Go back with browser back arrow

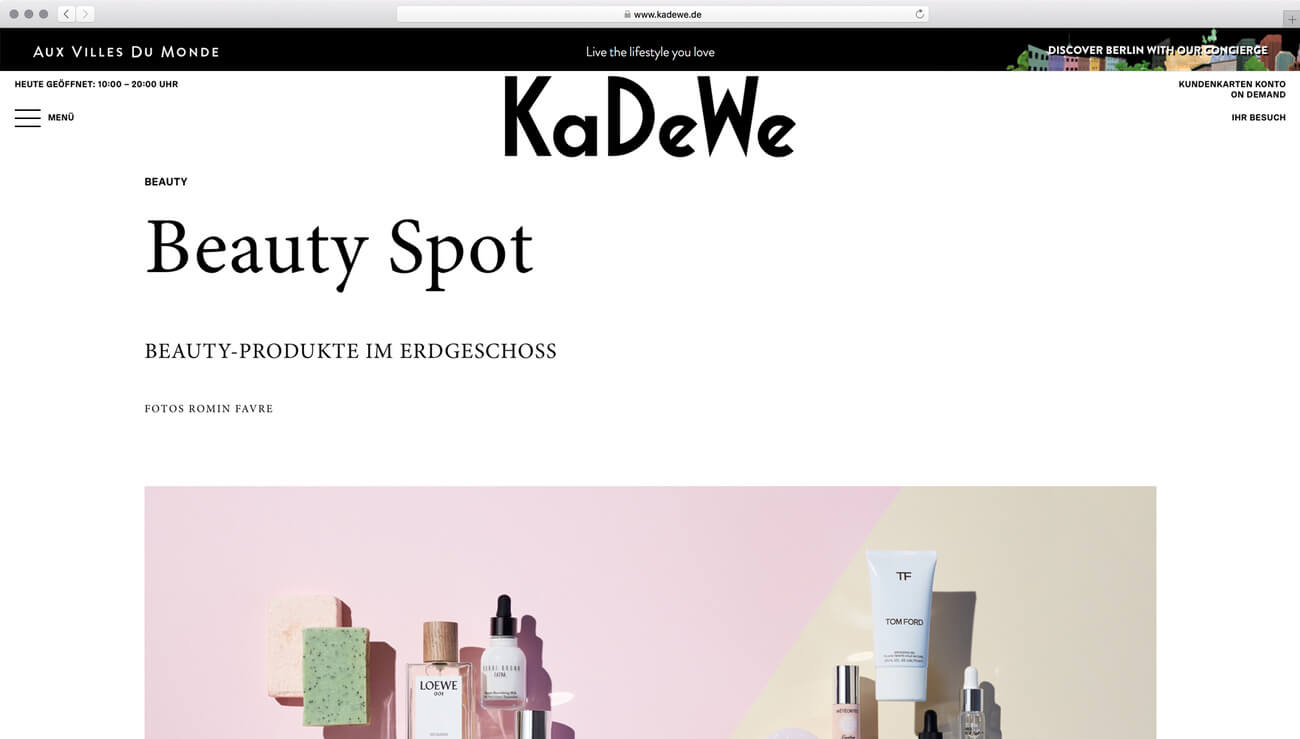67,14
